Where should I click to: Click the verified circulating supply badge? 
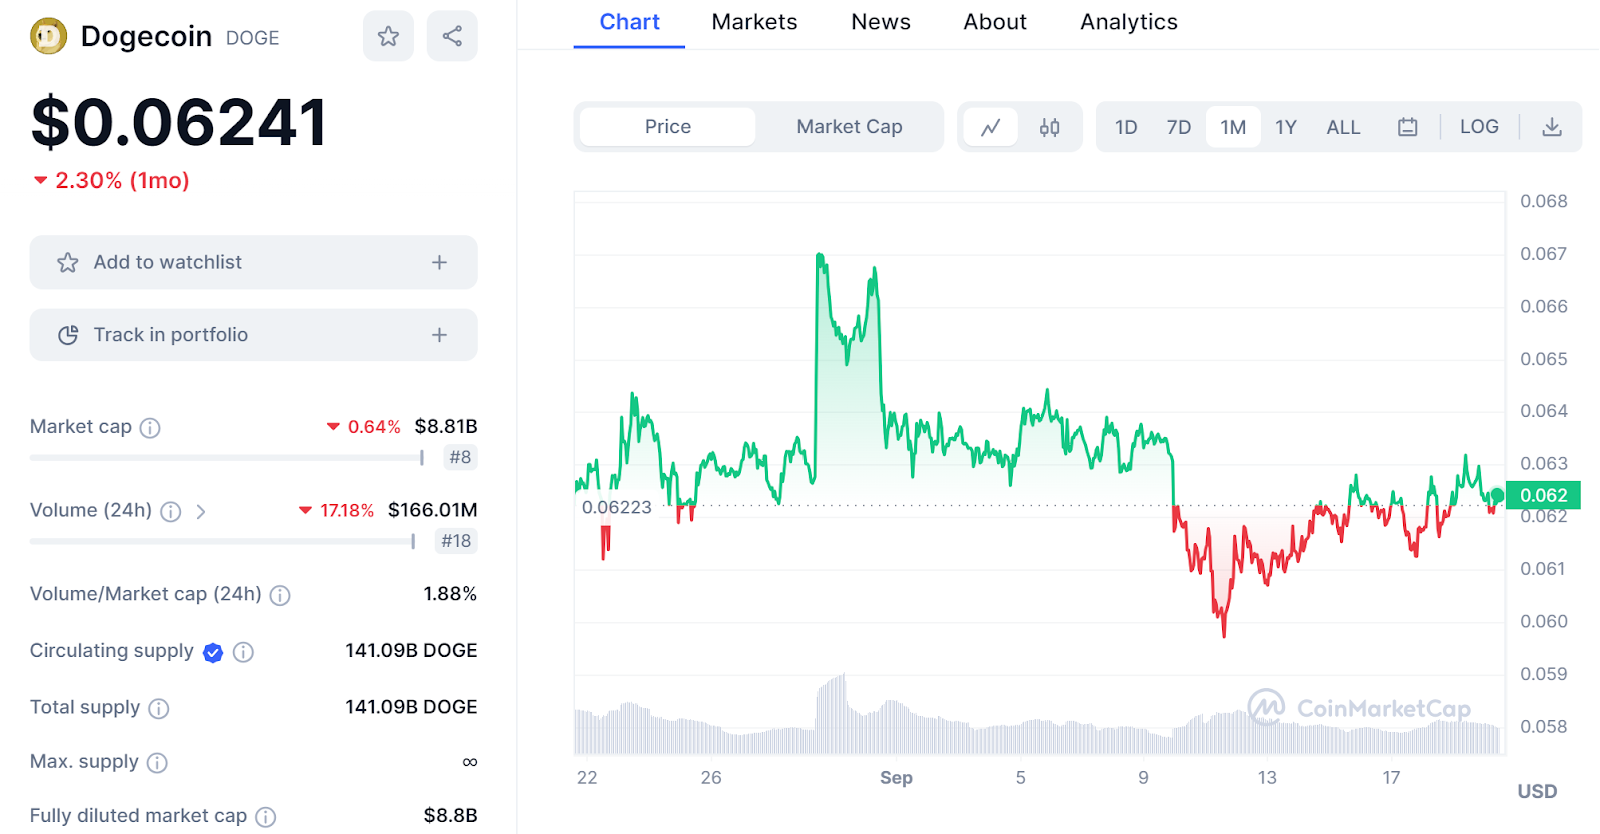213,653
